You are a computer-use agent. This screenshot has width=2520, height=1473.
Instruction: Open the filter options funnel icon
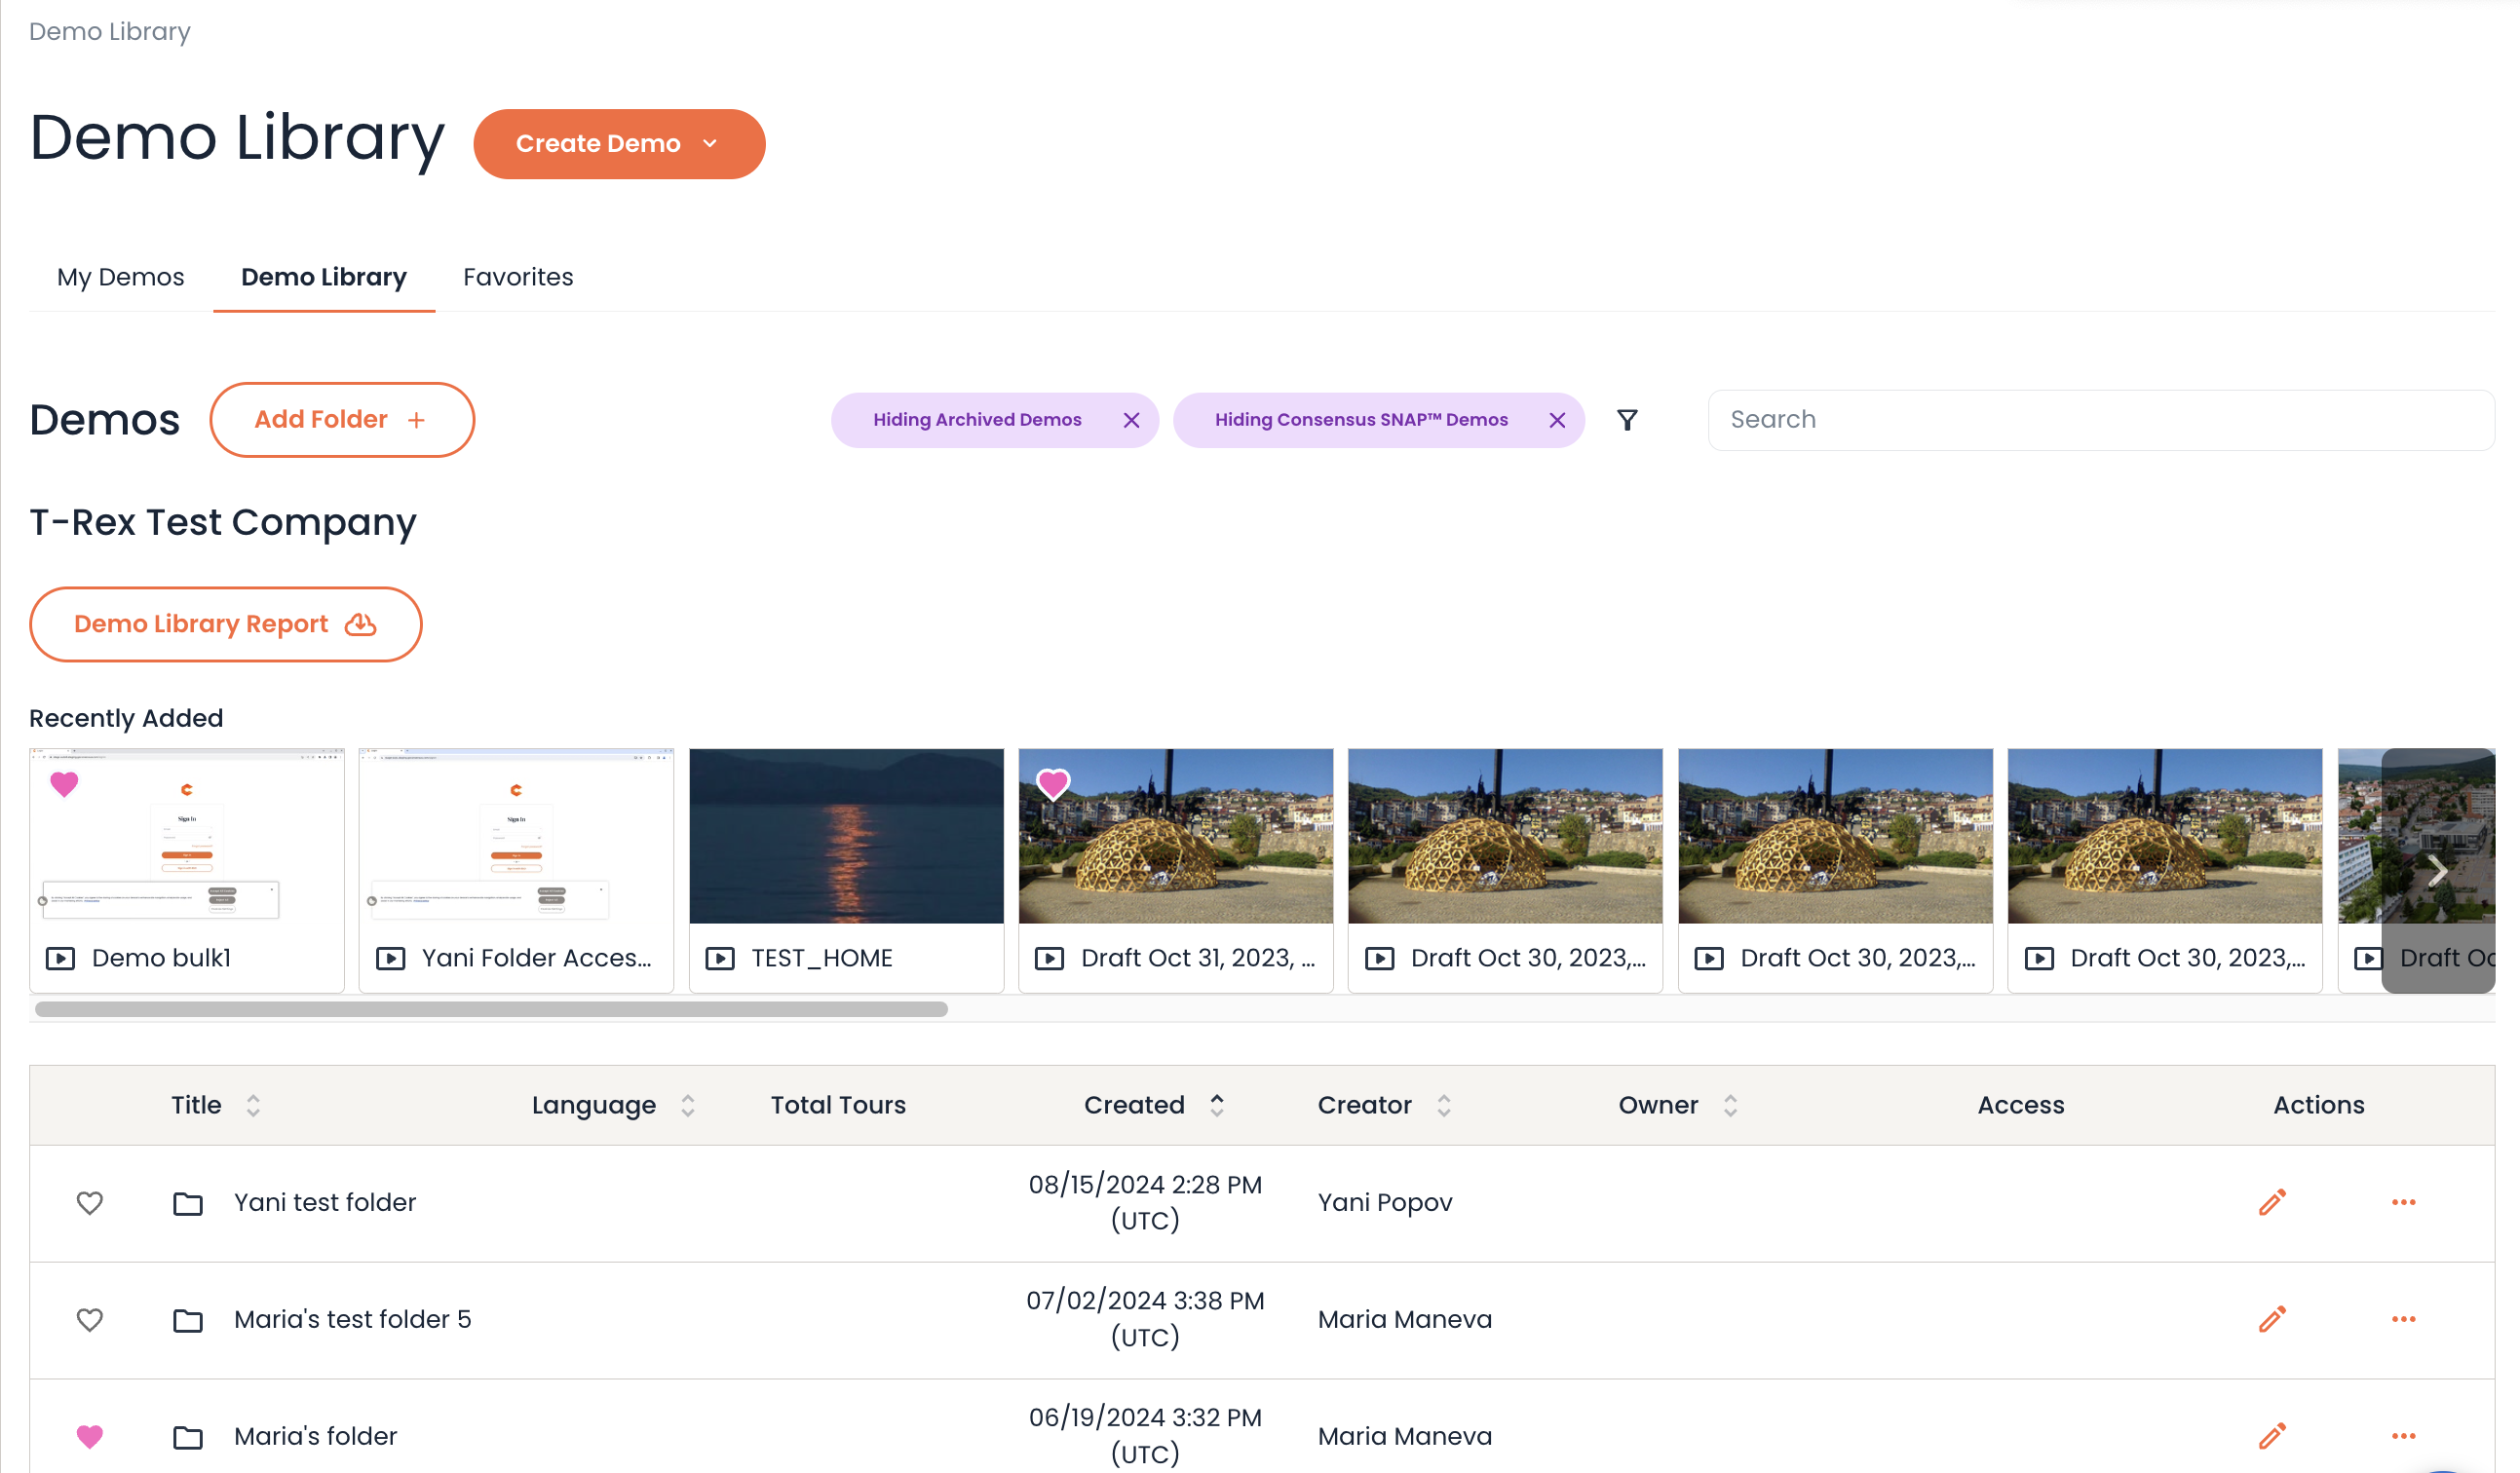click(x=1628, y=420)
